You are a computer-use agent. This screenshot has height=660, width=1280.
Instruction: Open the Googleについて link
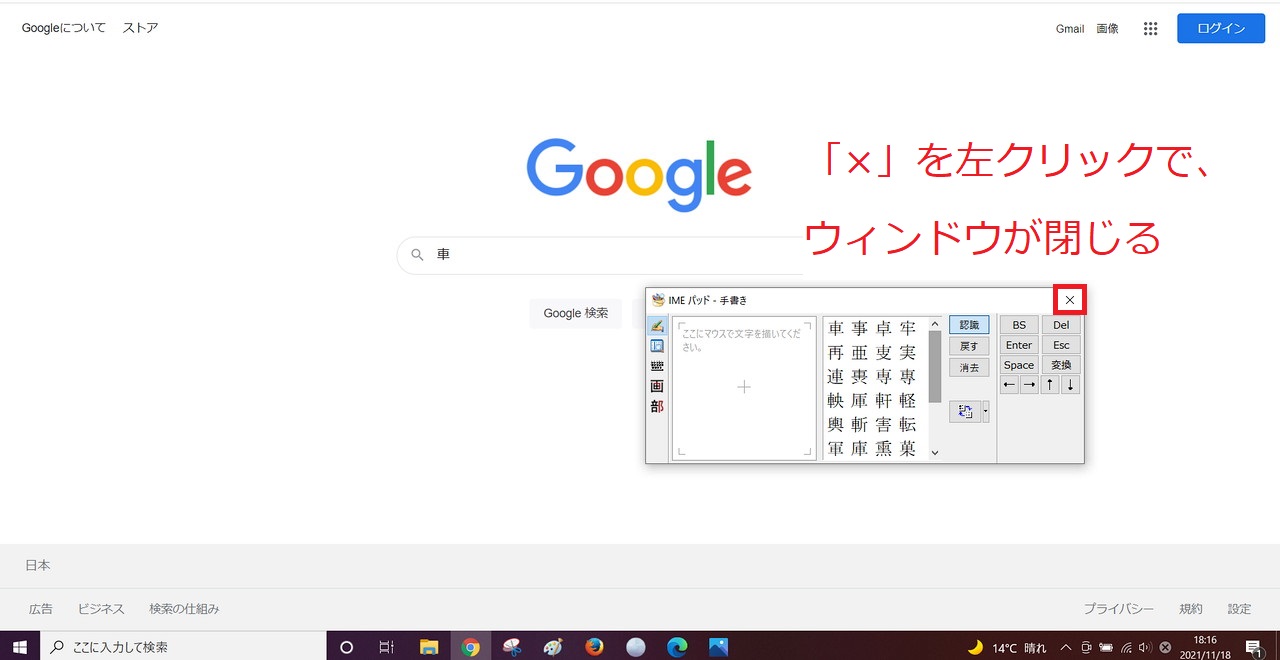64,28
